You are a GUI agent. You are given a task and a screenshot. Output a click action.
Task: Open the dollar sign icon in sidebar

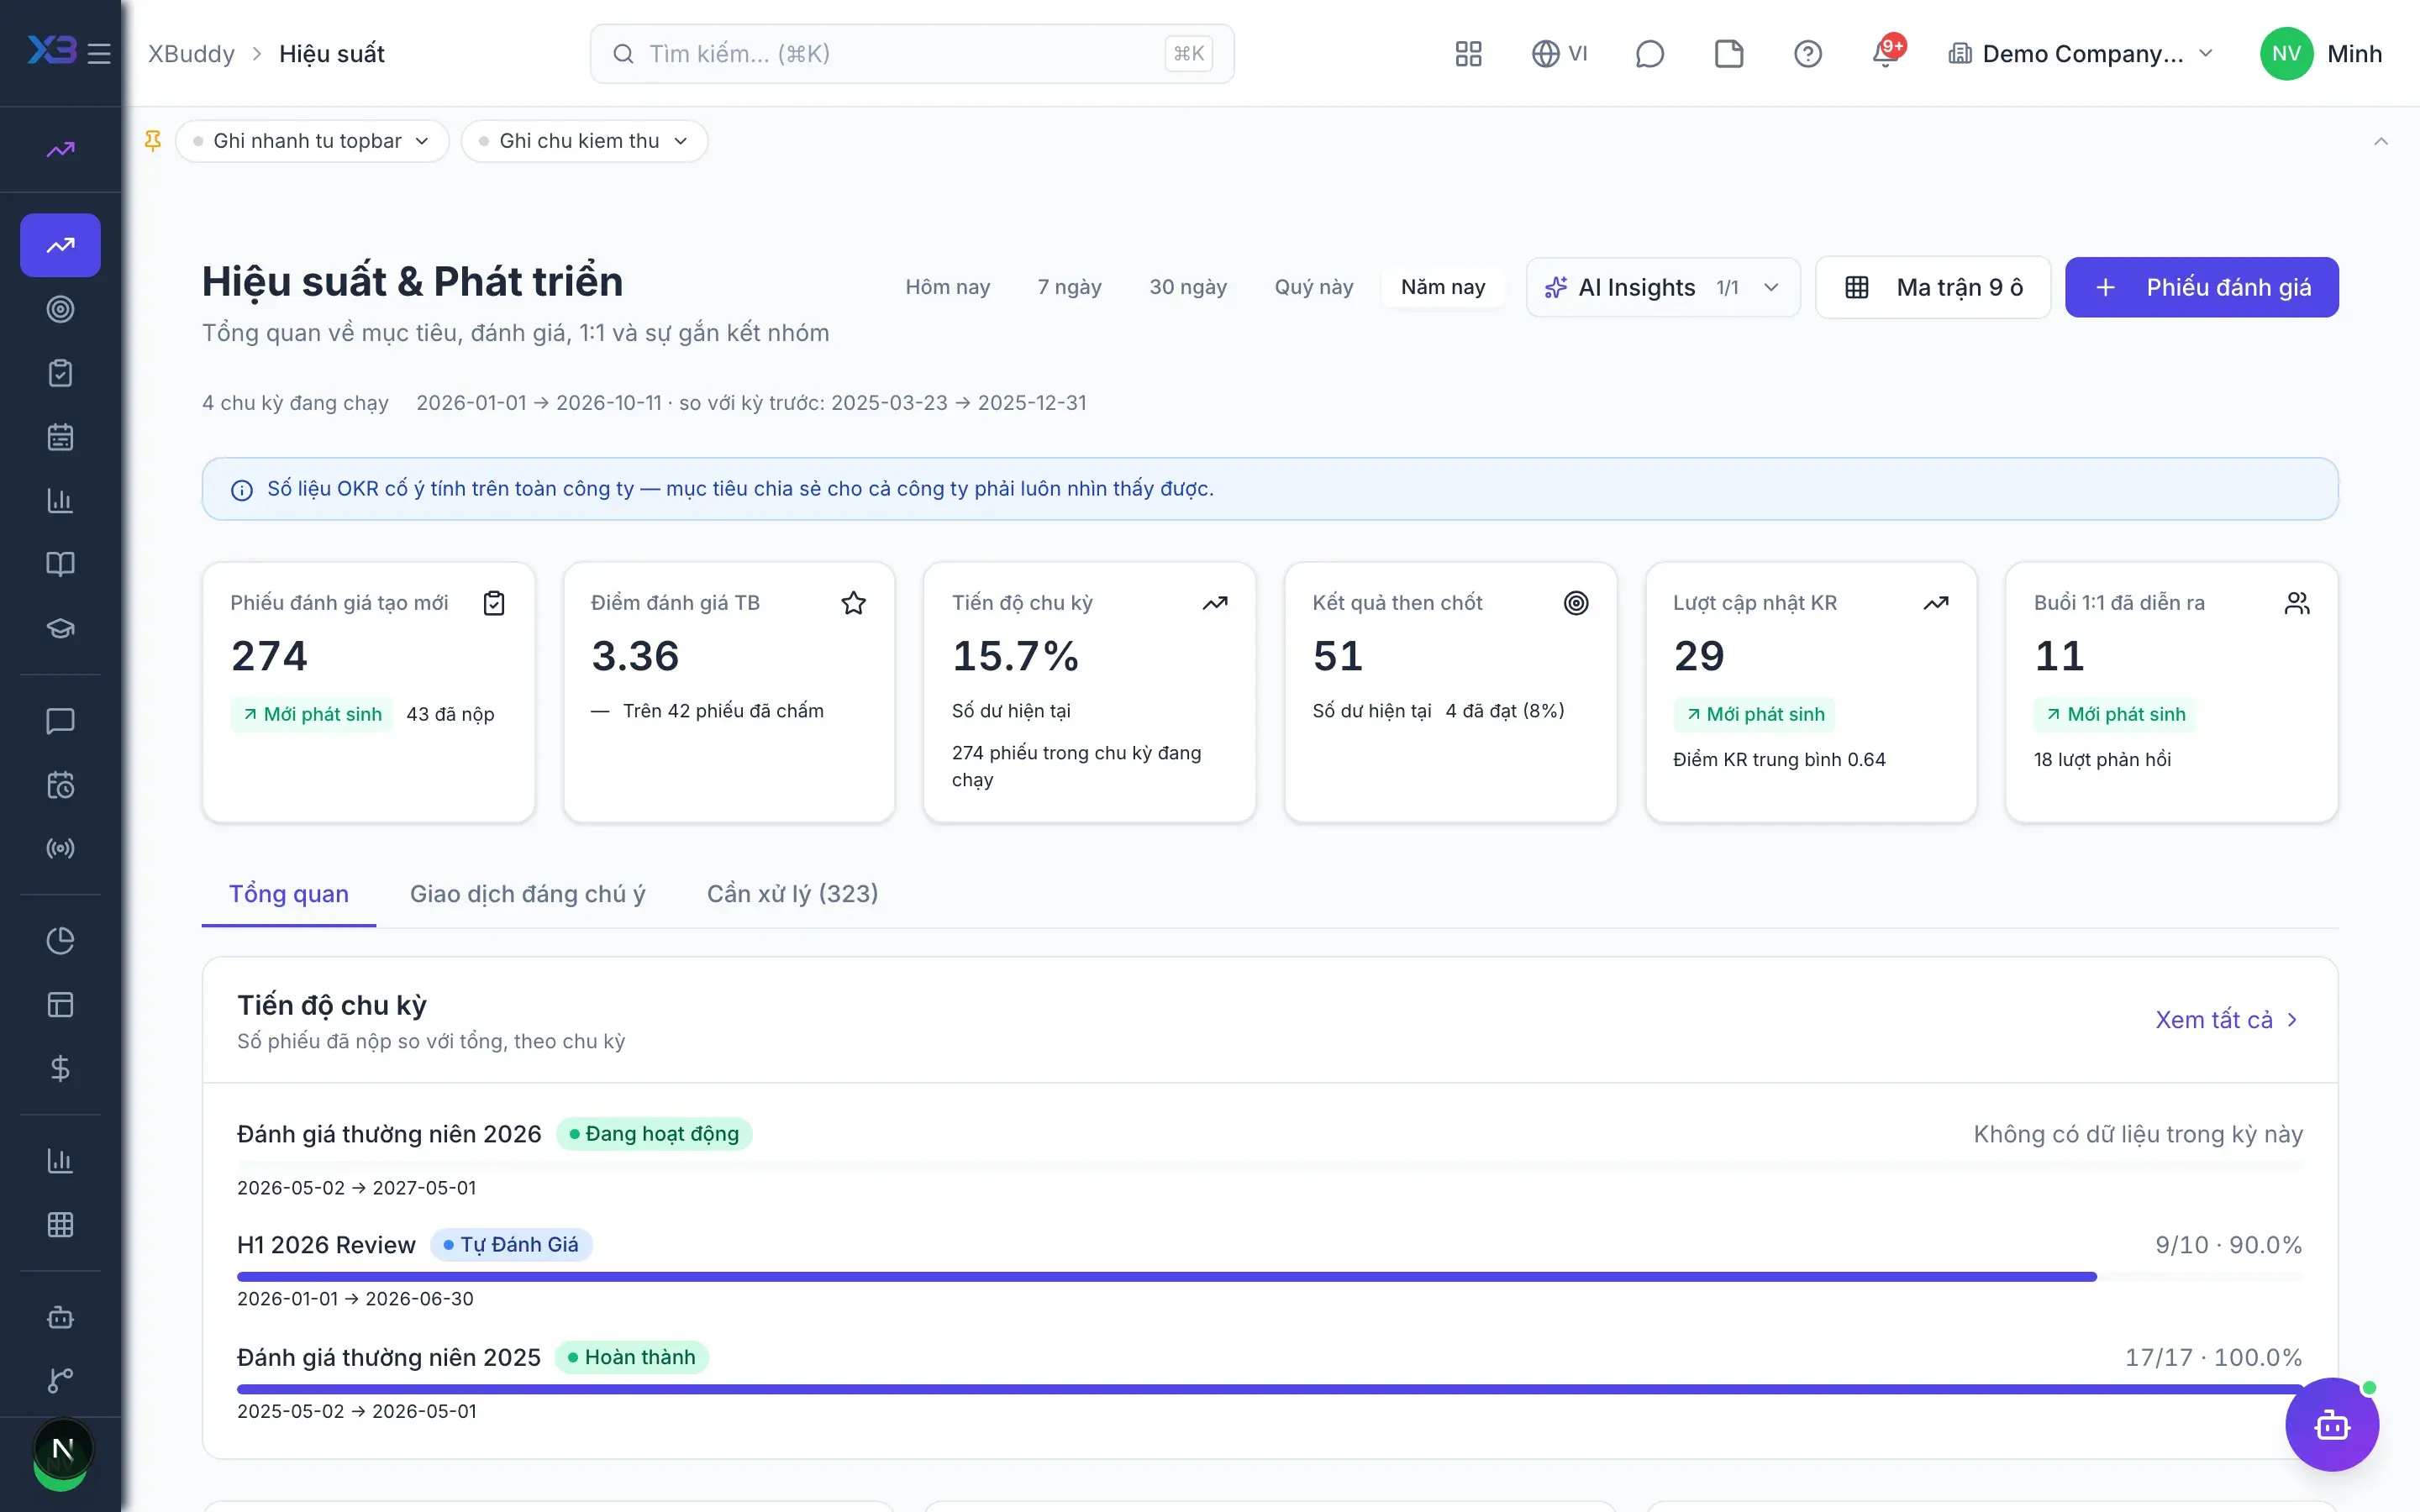pos(60,1068)
